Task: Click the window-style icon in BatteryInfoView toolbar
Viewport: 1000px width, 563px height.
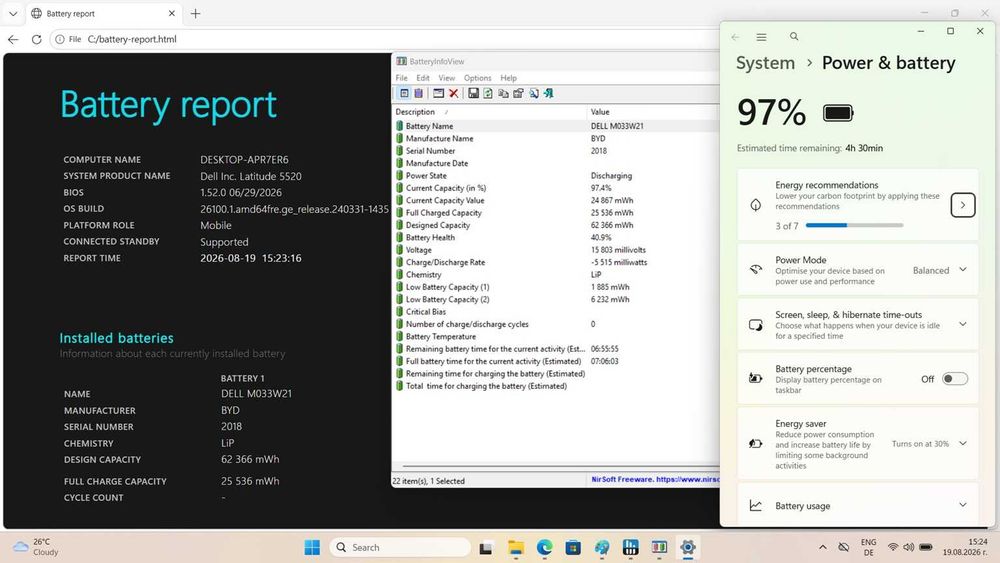Action: (x=438, y=93)
